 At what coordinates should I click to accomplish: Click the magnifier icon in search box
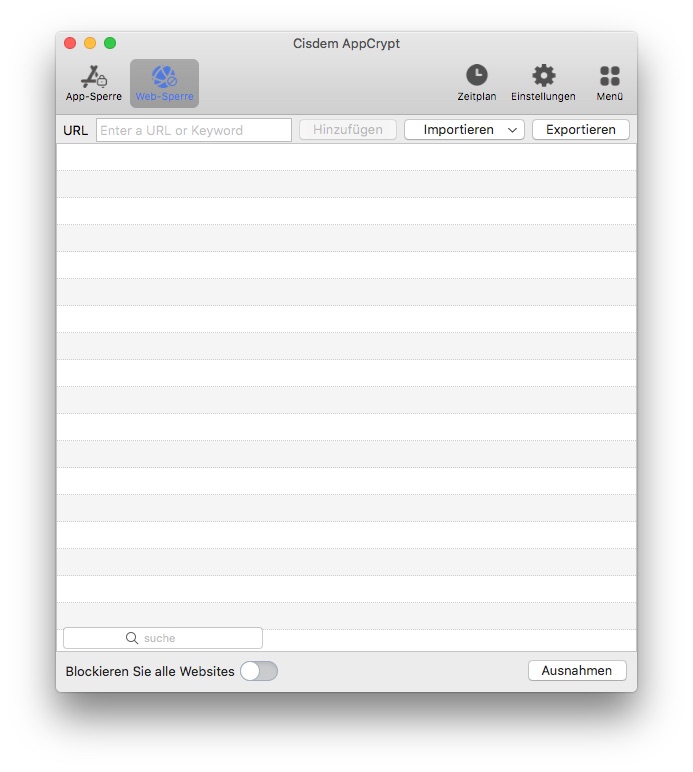132,638
